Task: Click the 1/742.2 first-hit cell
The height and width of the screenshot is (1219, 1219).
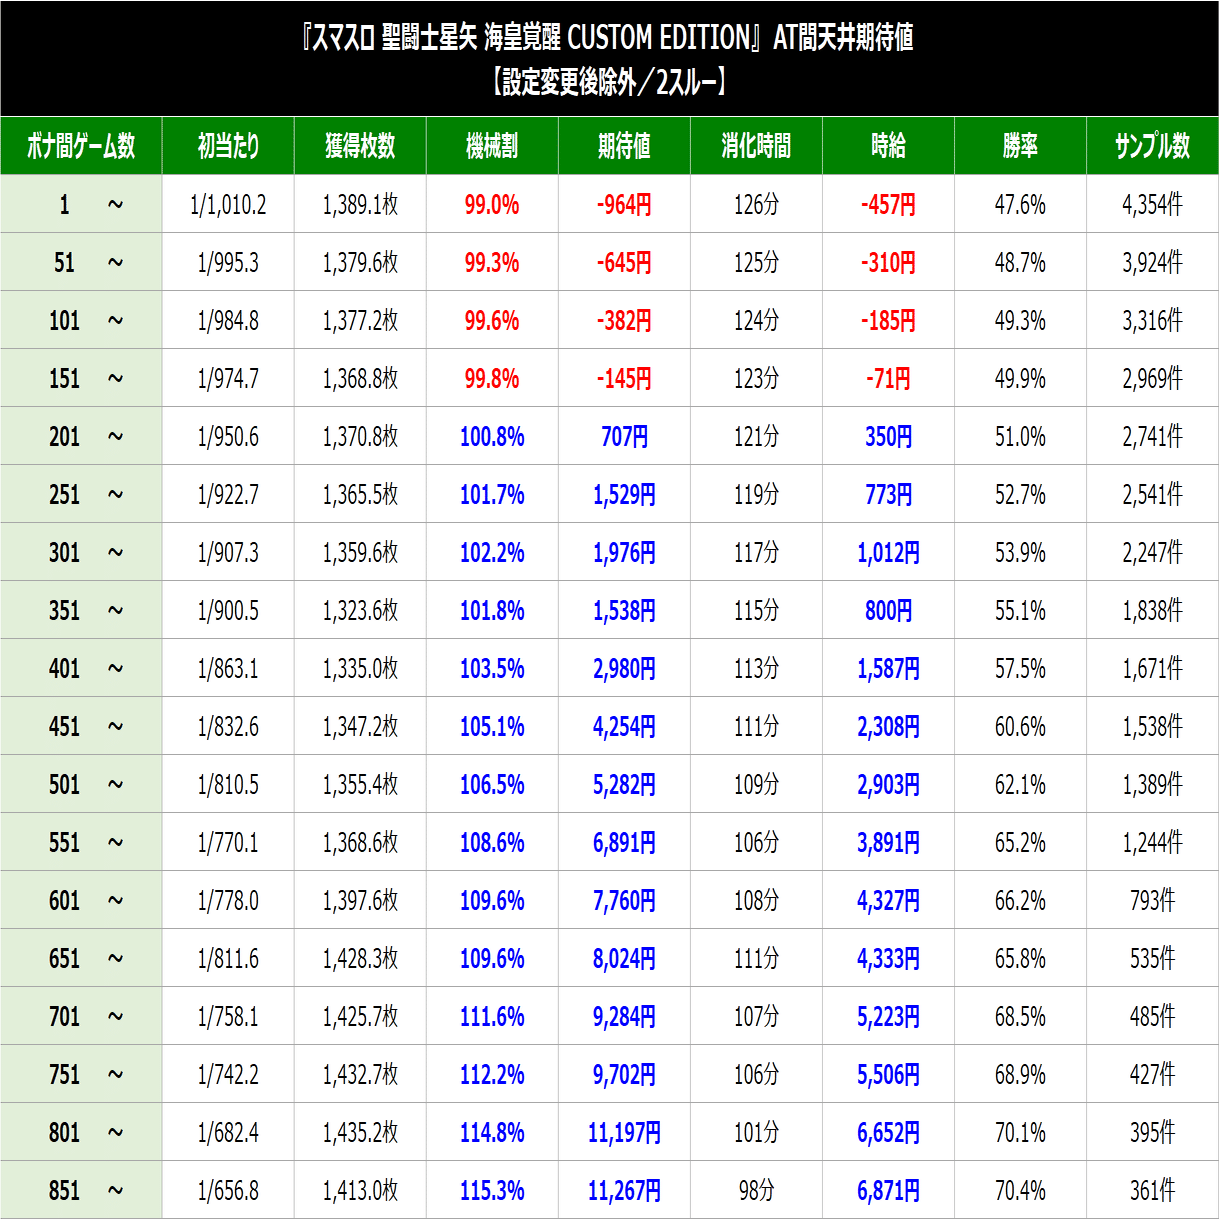Action: coord(228,1075)
